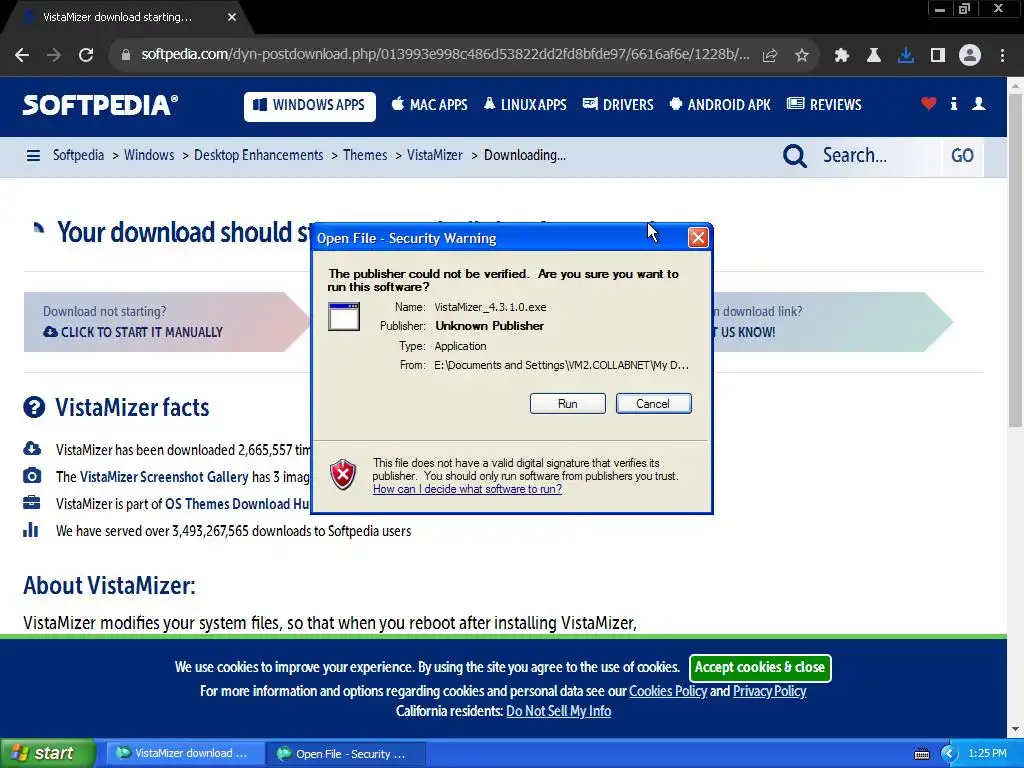1024x768 pixels.
Task: Open the Reviews section
Action: [824, 104]
